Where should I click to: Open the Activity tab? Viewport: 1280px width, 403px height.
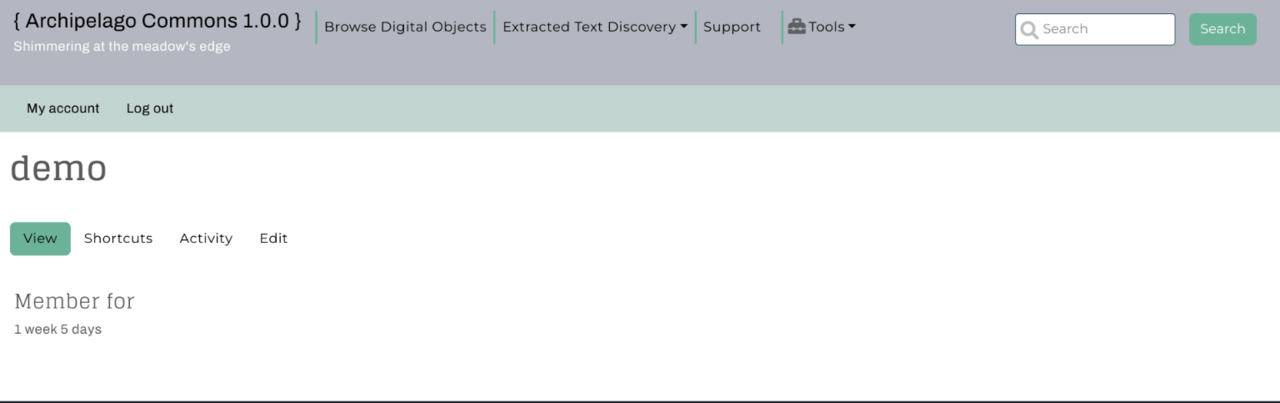point(206,238)
